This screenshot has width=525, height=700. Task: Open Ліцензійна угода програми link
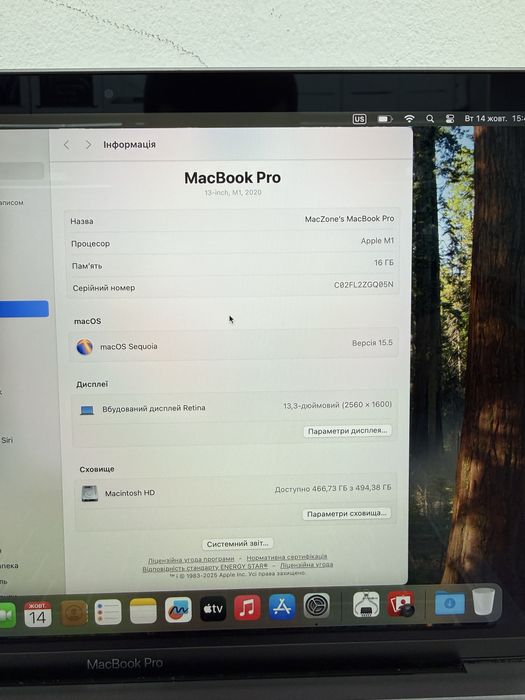191,559
